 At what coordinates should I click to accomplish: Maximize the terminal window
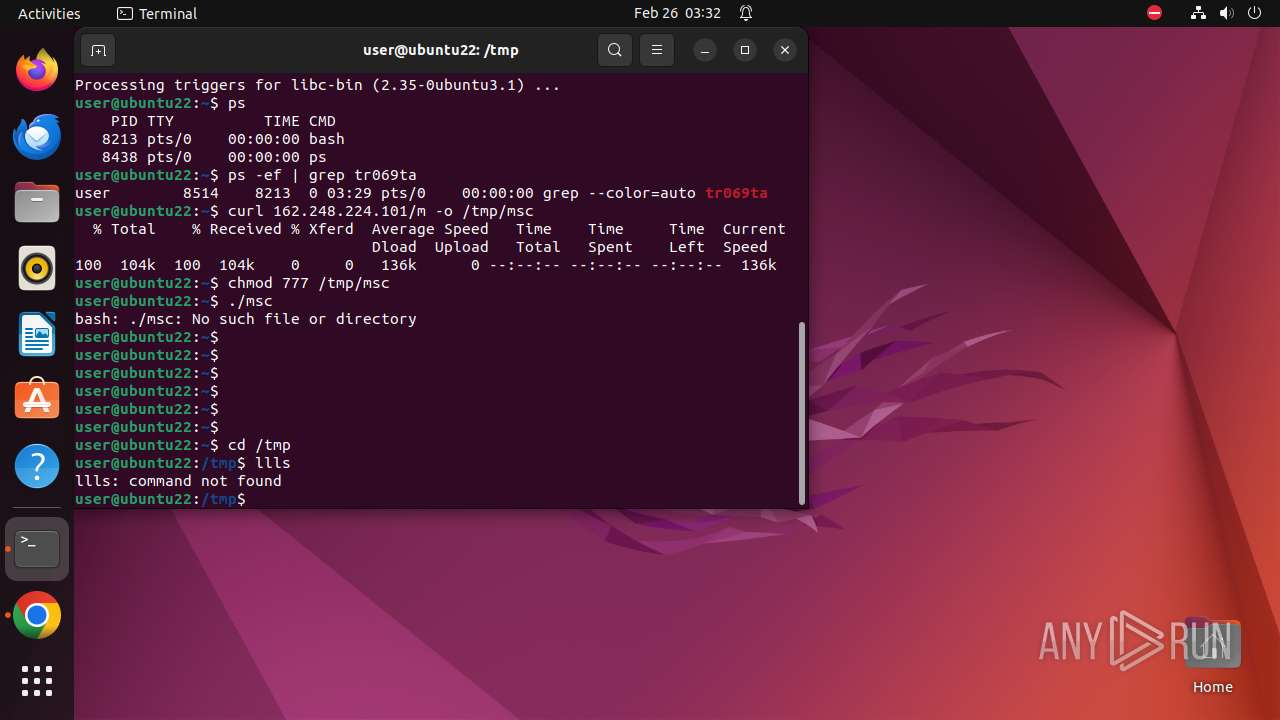(745, 50)
